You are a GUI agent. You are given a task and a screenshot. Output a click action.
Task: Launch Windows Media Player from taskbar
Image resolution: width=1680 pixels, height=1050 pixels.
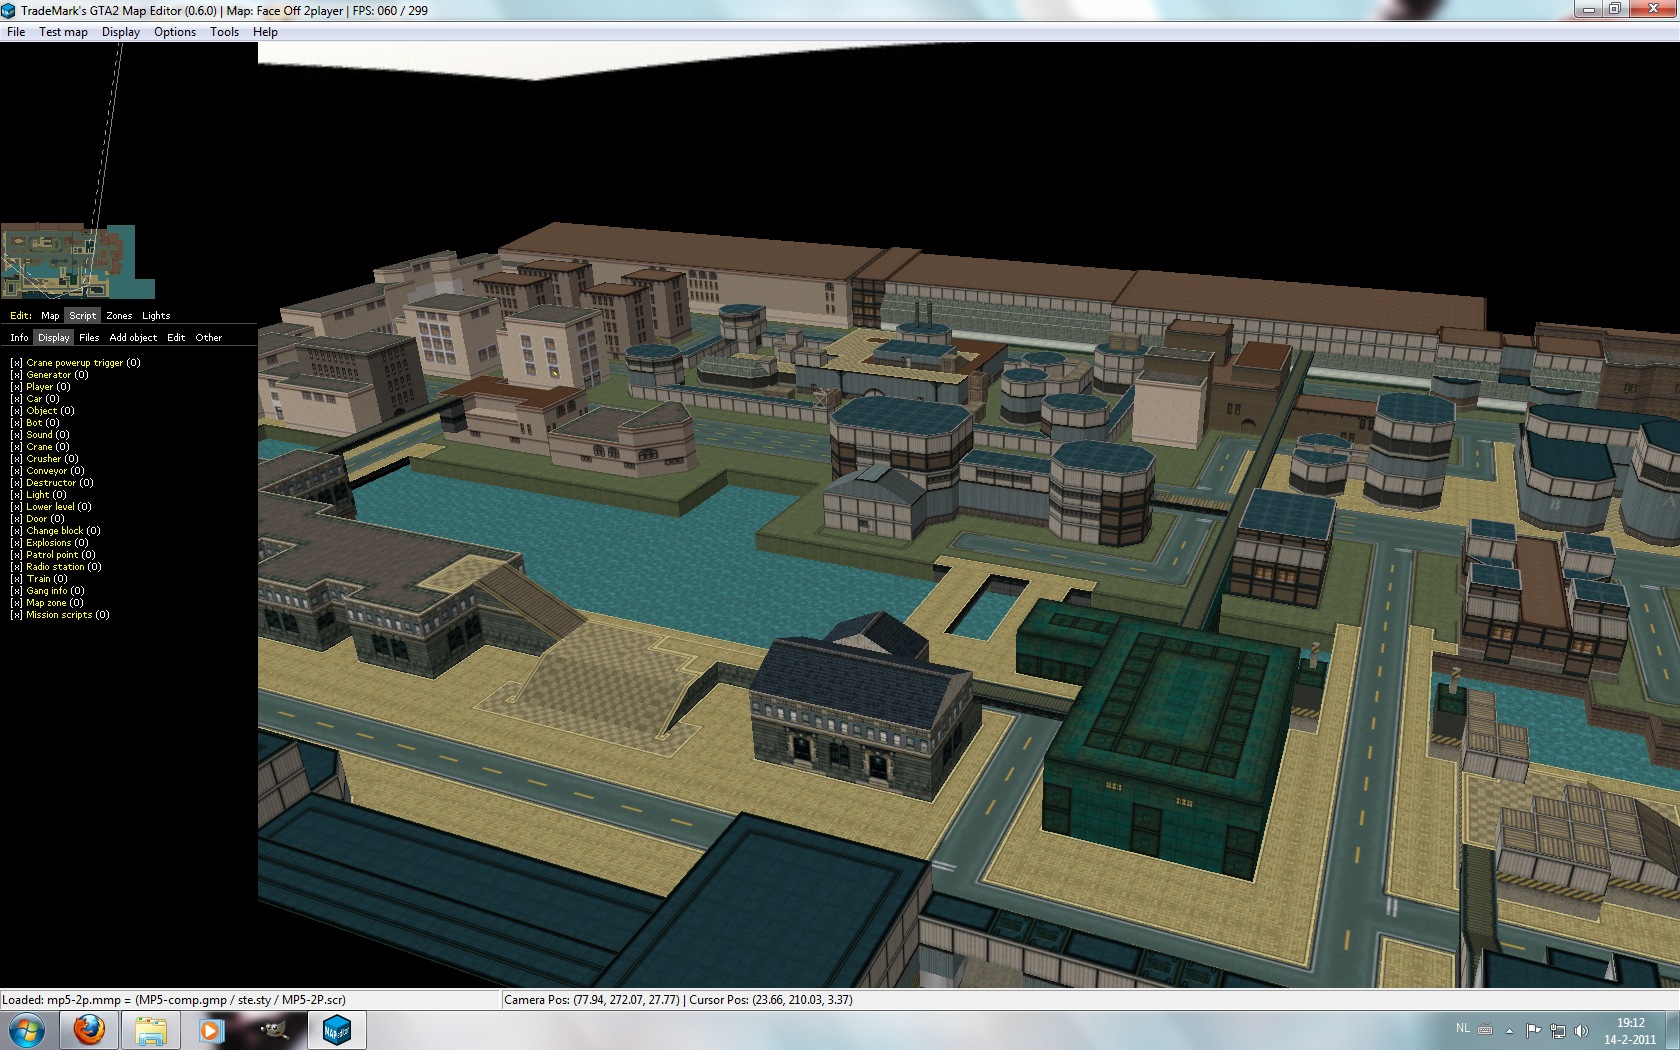(x=211, y=1029)
